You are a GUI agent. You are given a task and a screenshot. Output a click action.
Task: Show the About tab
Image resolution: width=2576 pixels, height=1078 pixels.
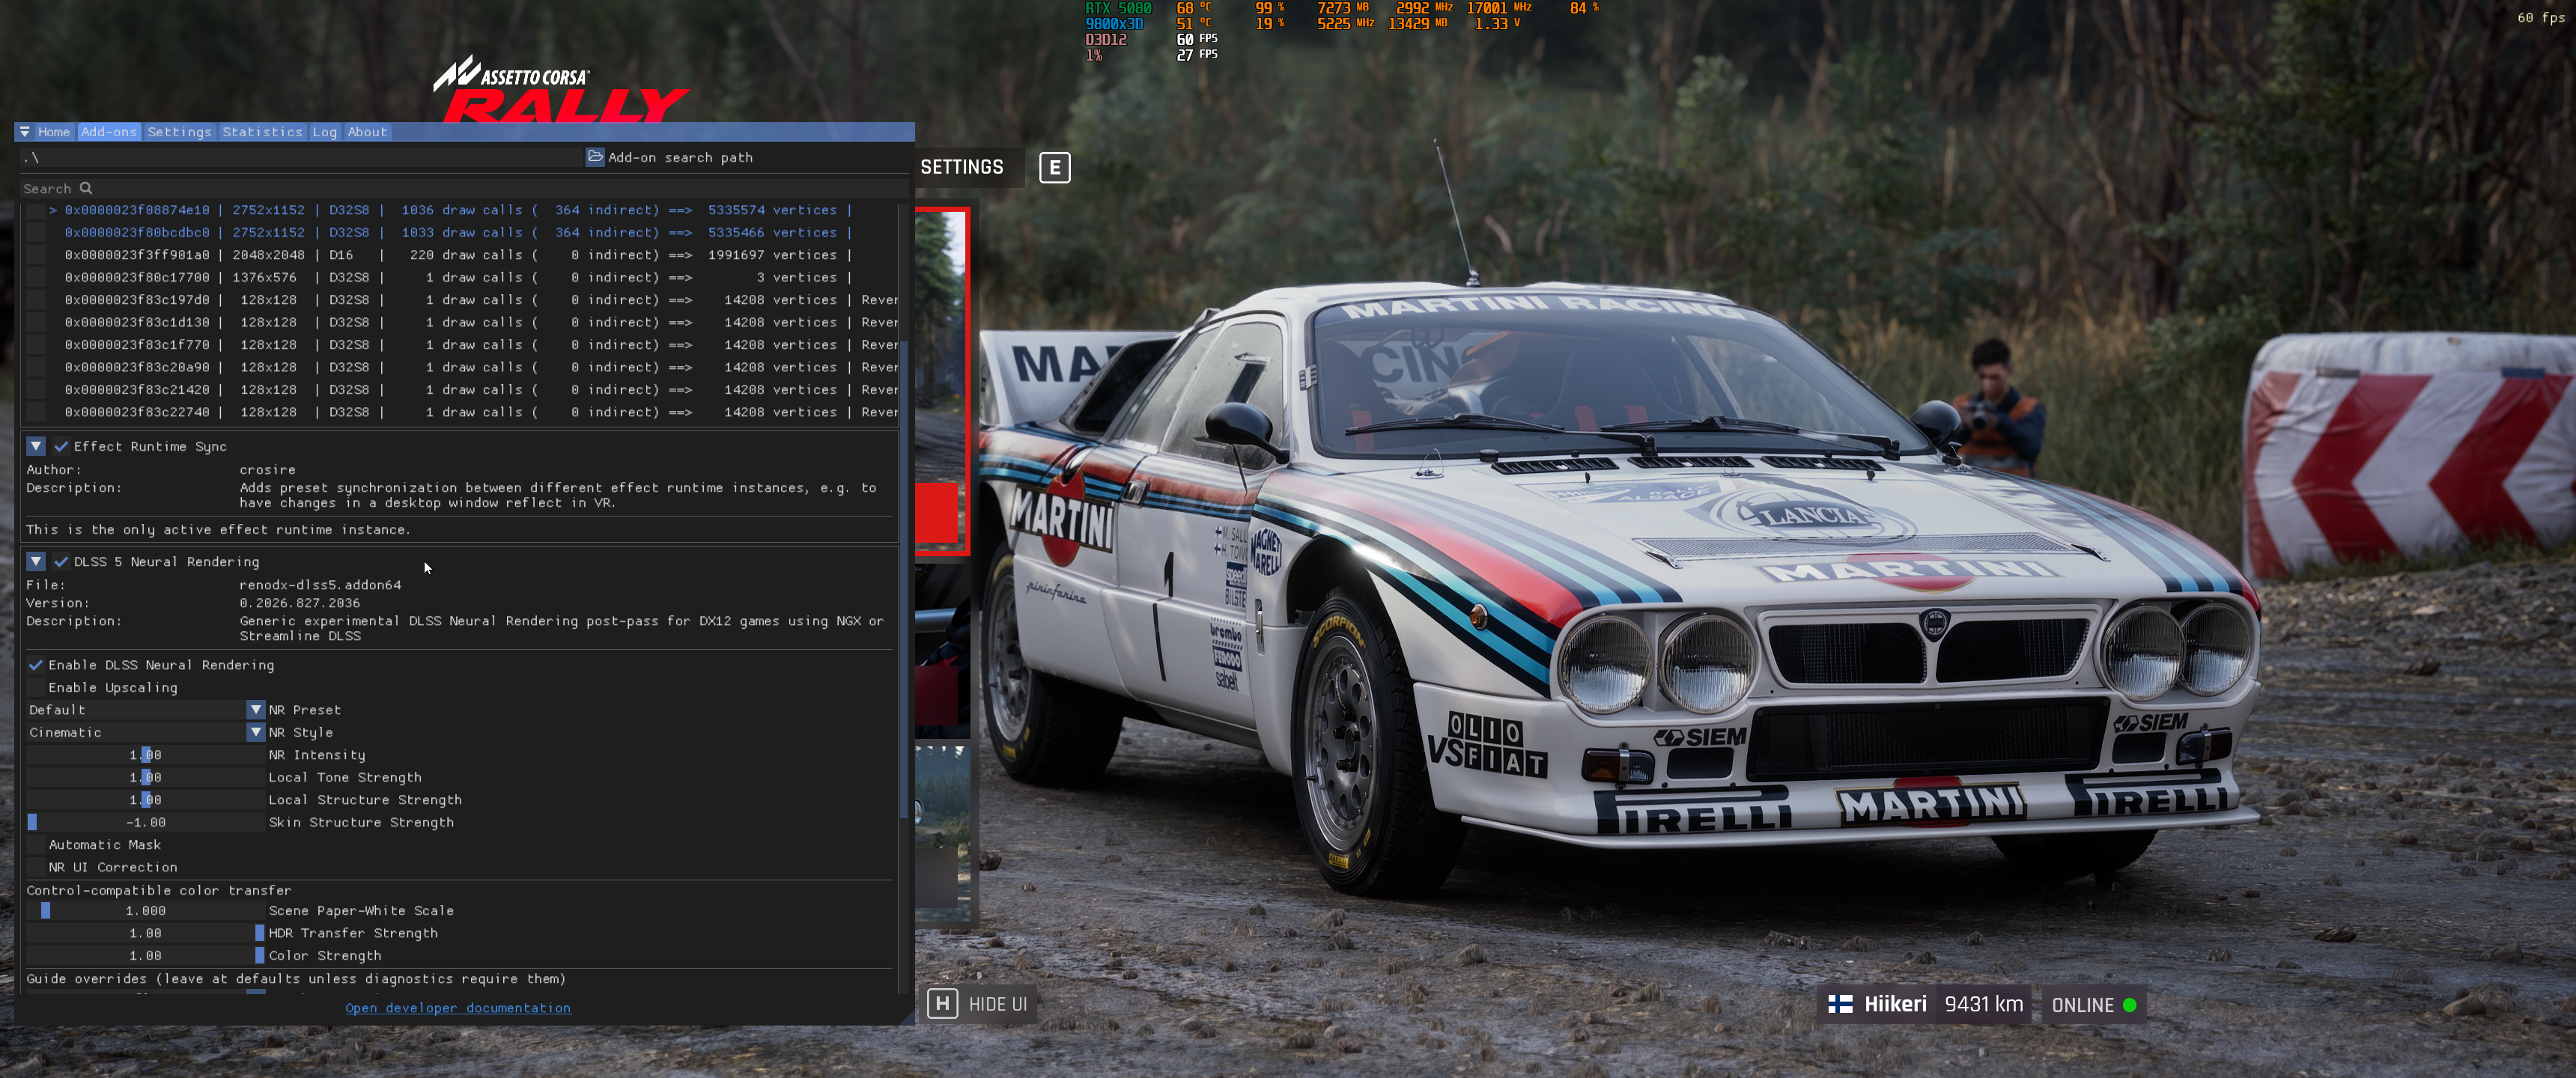click(x=367, y=132)
